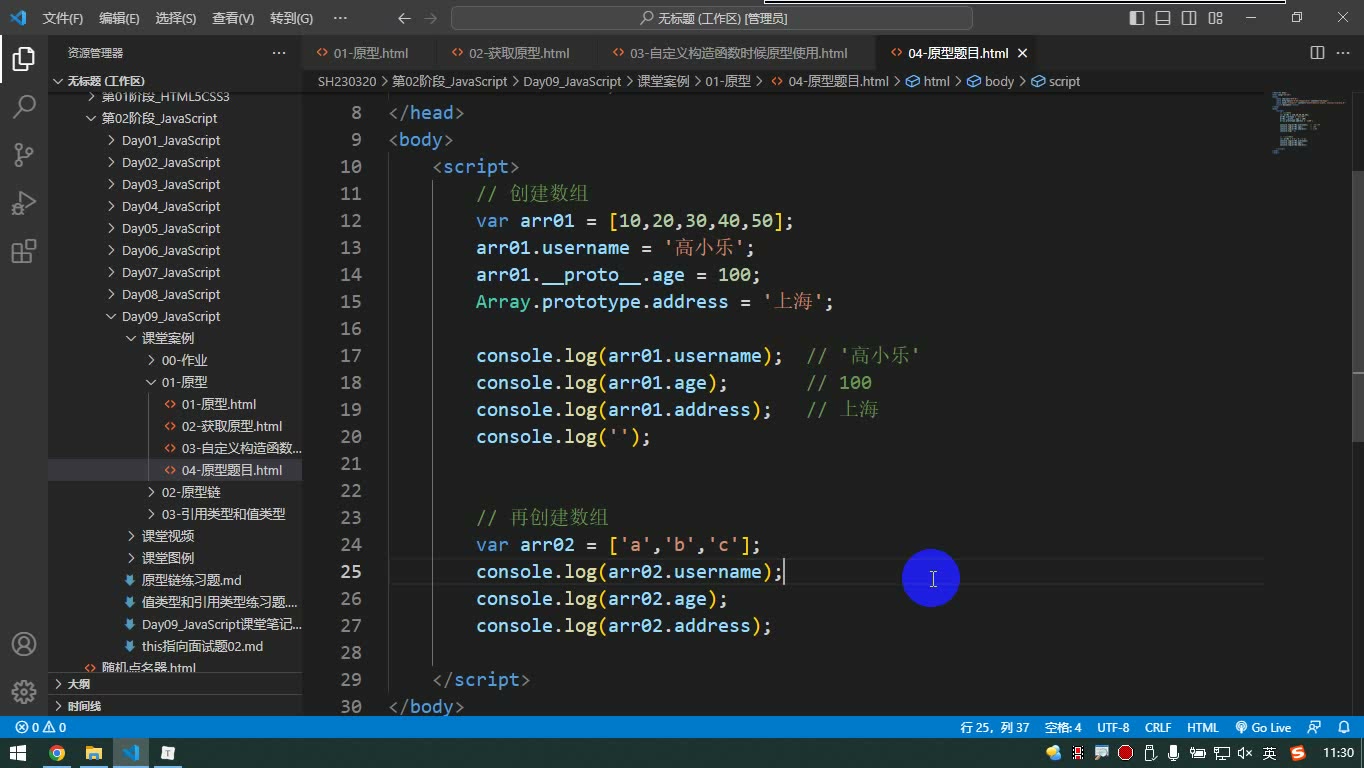The image size is (1364, 768).
Task: Open File Explorer from the taskbar
Action: click(94, 753)
